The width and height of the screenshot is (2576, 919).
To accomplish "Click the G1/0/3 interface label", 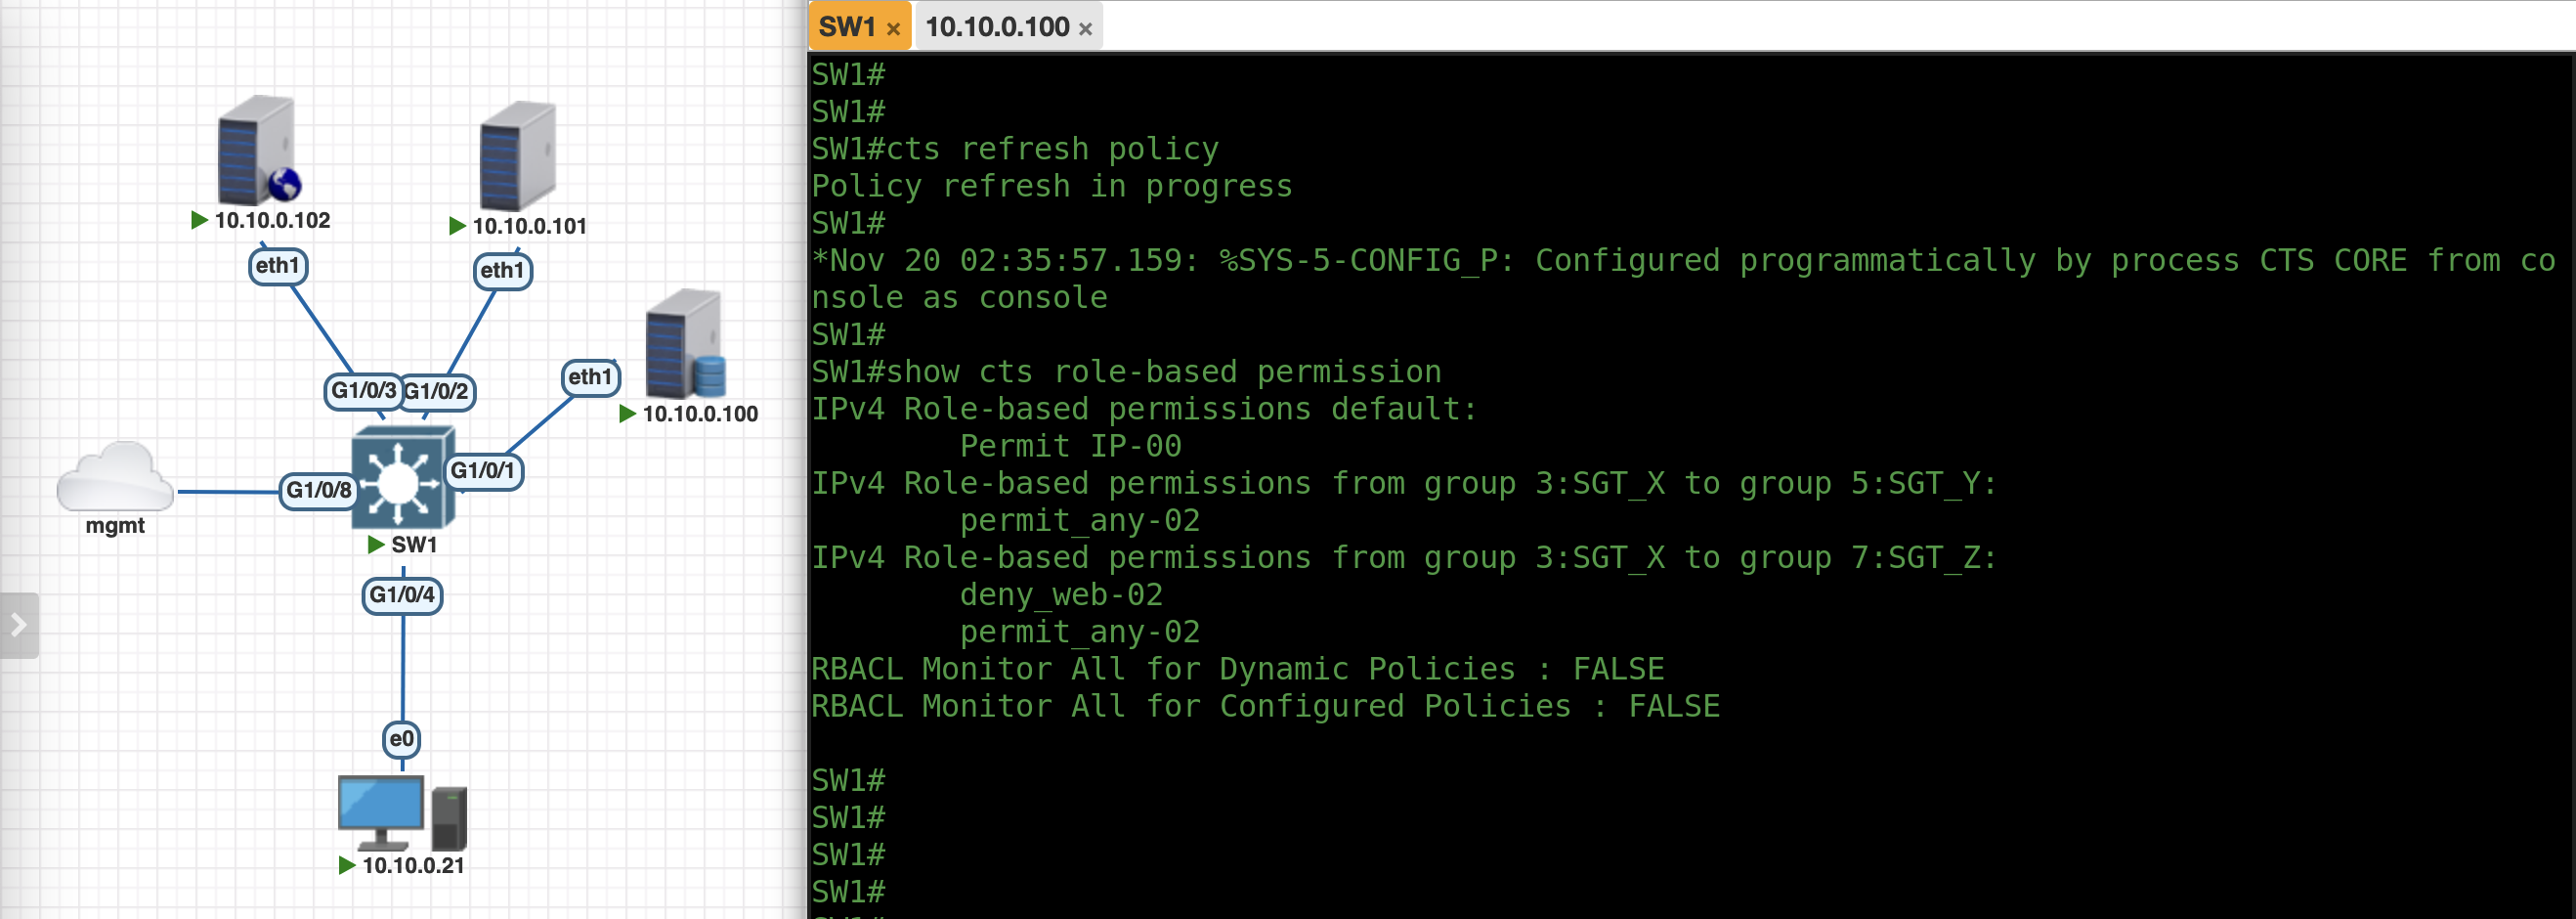I will coord(362,390).
